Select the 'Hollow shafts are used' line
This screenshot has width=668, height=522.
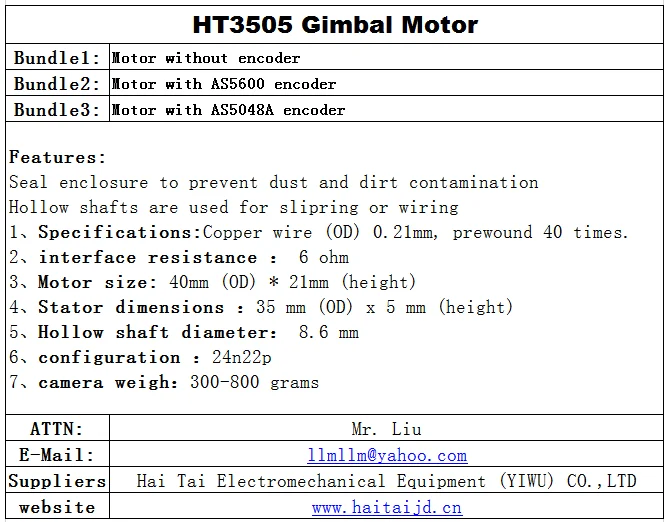pyautogui.click(x=233, y=207)
